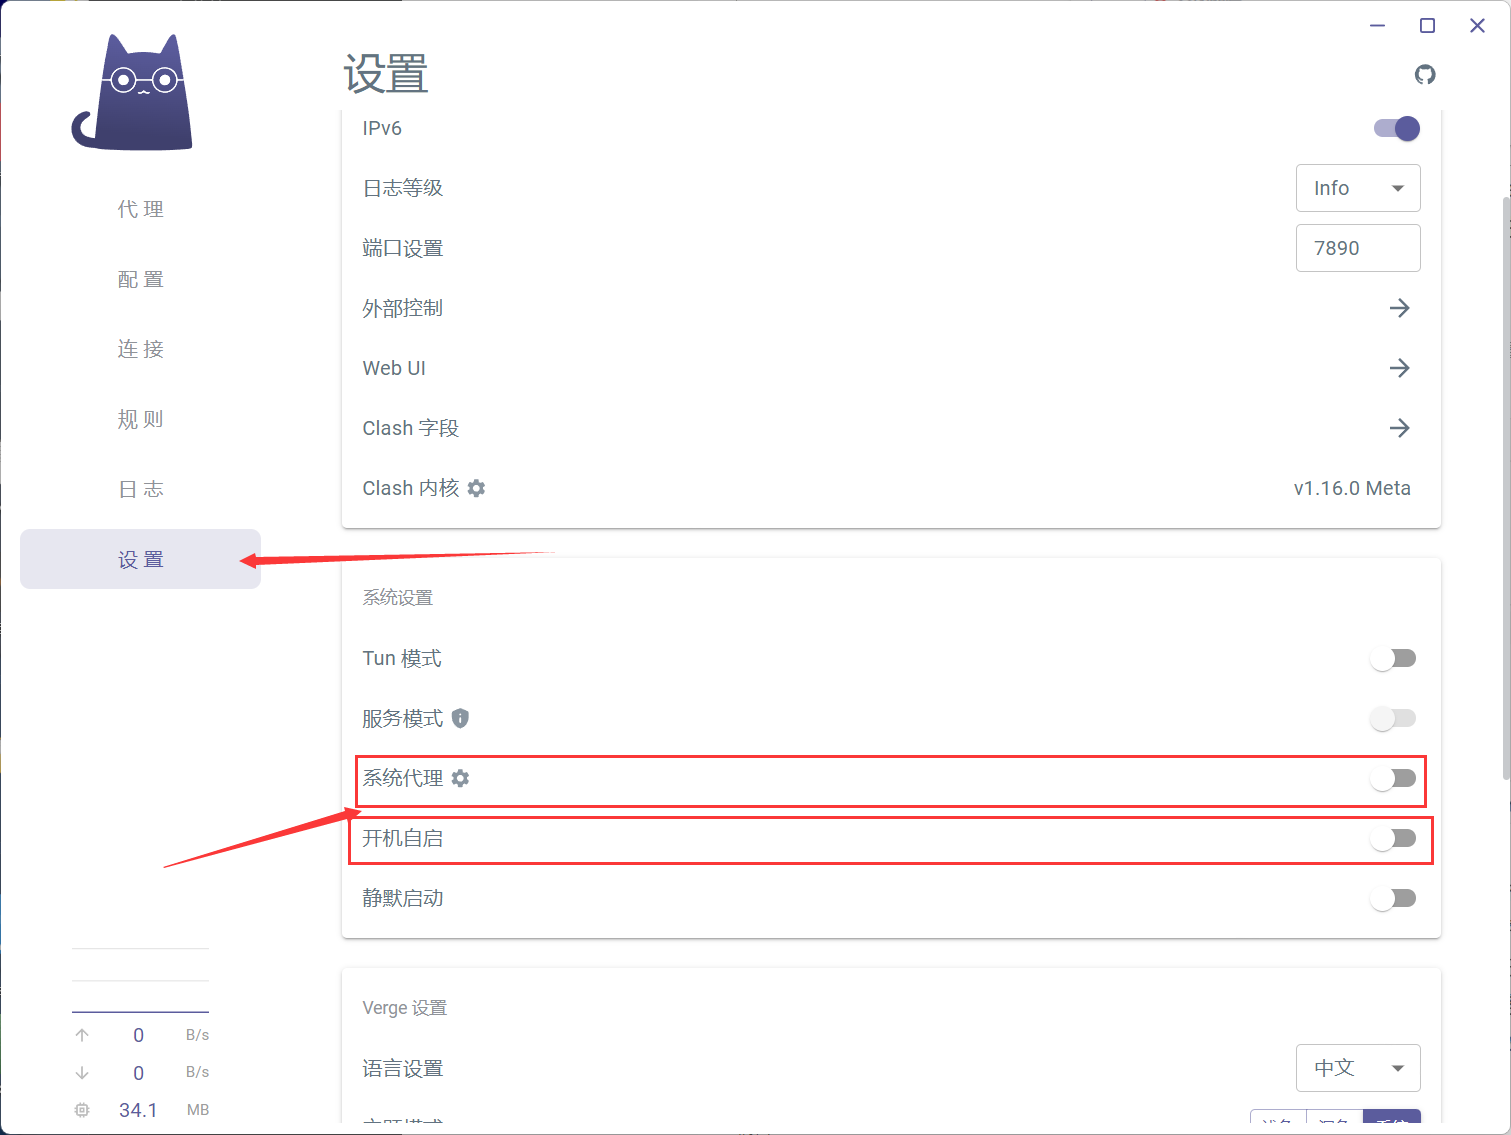Click the shield icon beside 服务模式
The width and height of the screenshot is (1511, 1135).
(460, 718)
